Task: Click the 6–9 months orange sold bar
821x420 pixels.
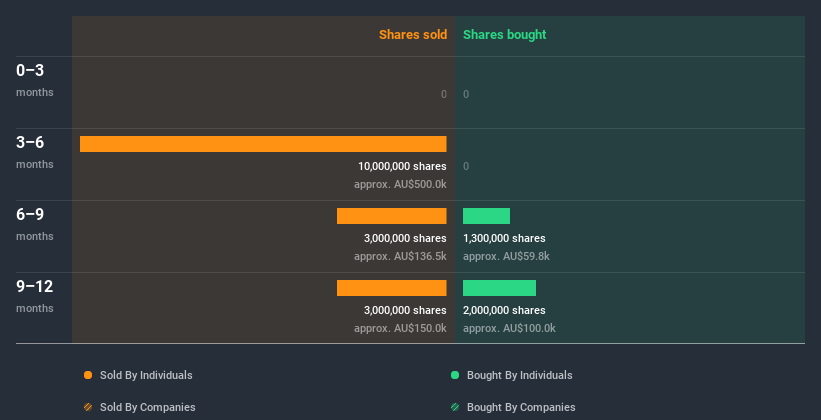Action: [391, 216]
